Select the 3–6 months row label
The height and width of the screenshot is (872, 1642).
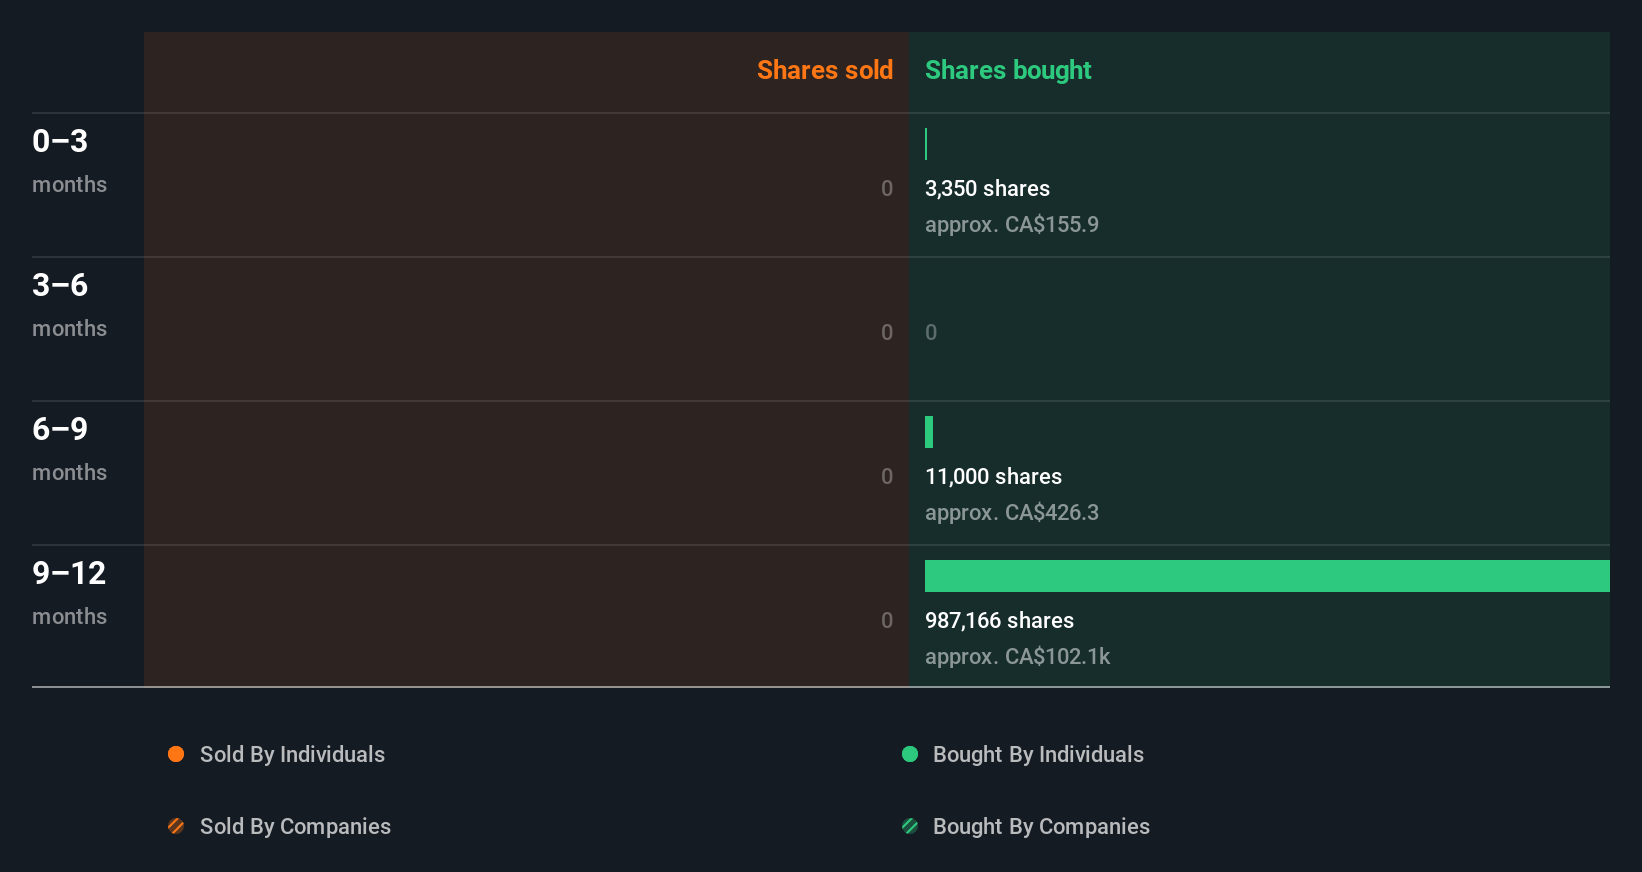69,305
